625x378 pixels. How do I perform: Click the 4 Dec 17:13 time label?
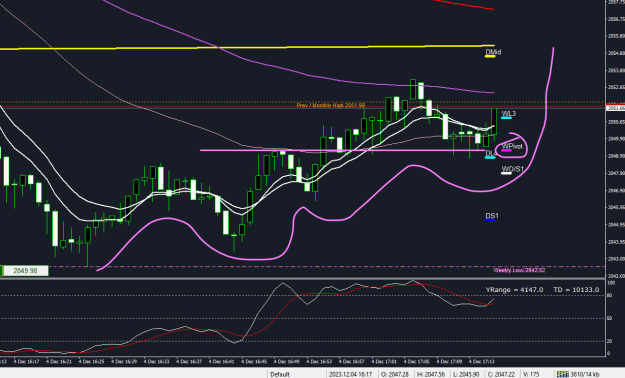[482, 362]
